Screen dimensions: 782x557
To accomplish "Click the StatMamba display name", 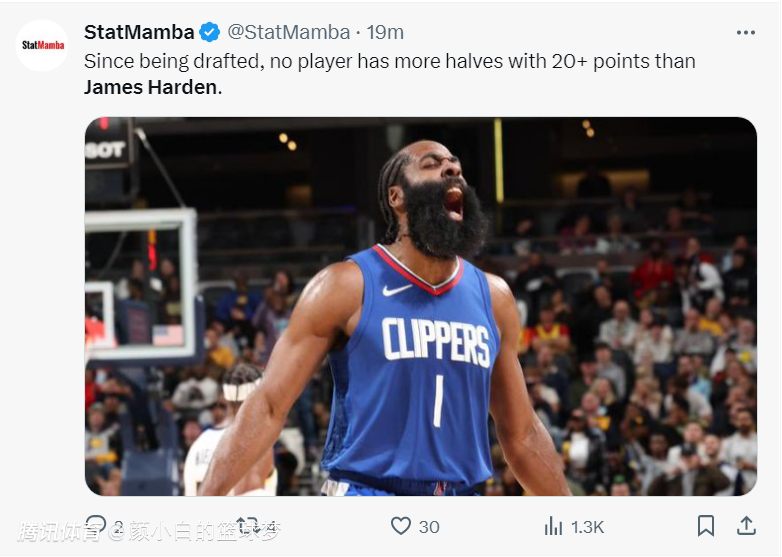I will 139,33.
